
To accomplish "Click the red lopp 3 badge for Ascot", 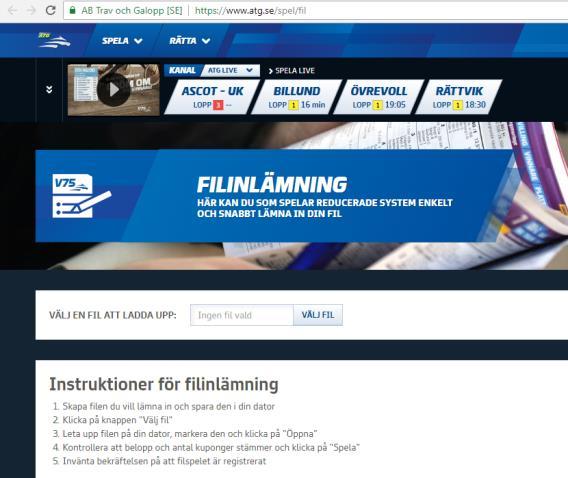I will (218, 105).
